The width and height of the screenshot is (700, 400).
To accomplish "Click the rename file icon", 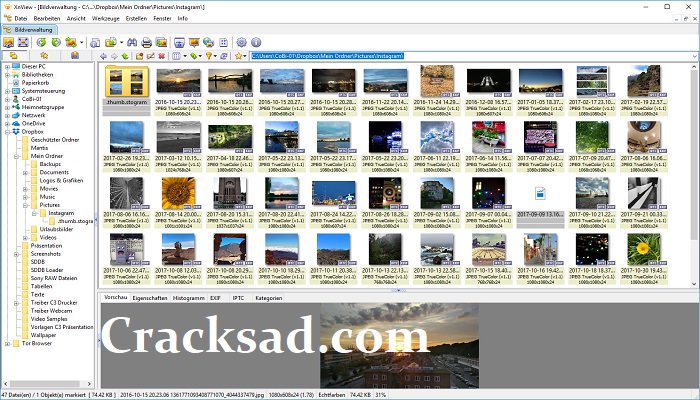I will coord(150,56).
